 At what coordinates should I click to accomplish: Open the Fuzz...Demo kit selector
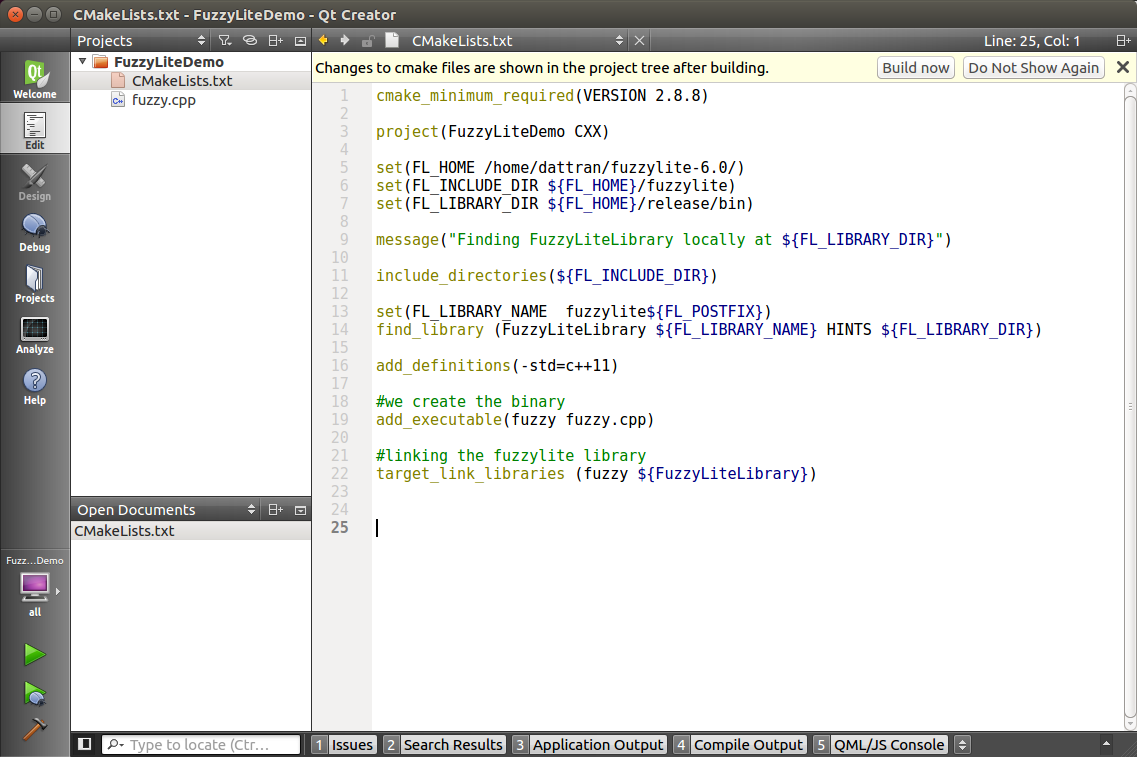[35, 586]
